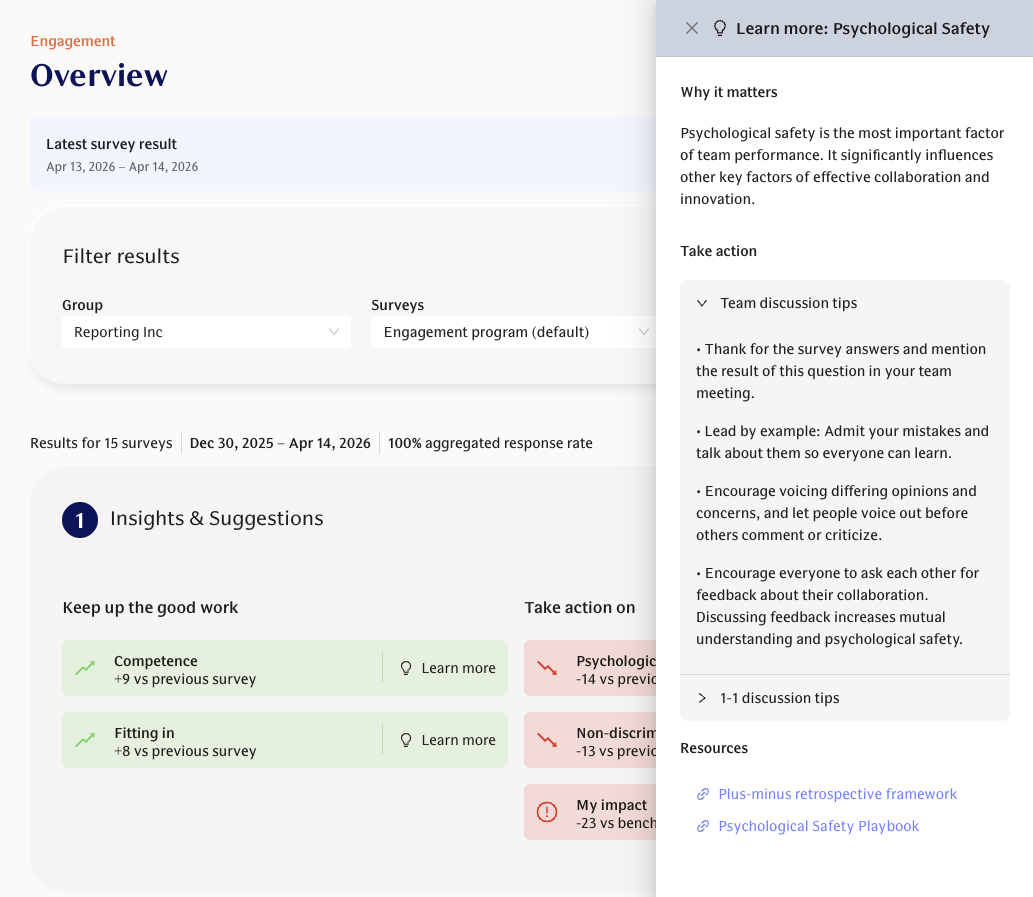The image size is (1033, 897).
Task: Click the link icon beside Plus-minus retrospective
Action: pos(703,794)
